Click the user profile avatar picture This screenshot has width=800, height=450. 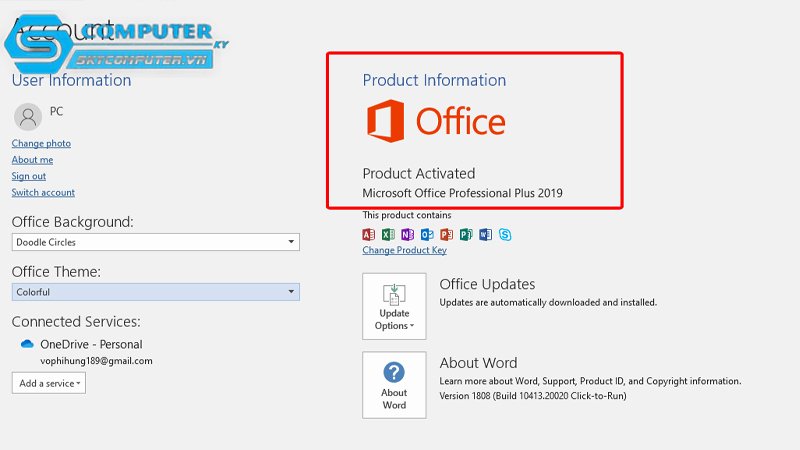pos(28,117)
